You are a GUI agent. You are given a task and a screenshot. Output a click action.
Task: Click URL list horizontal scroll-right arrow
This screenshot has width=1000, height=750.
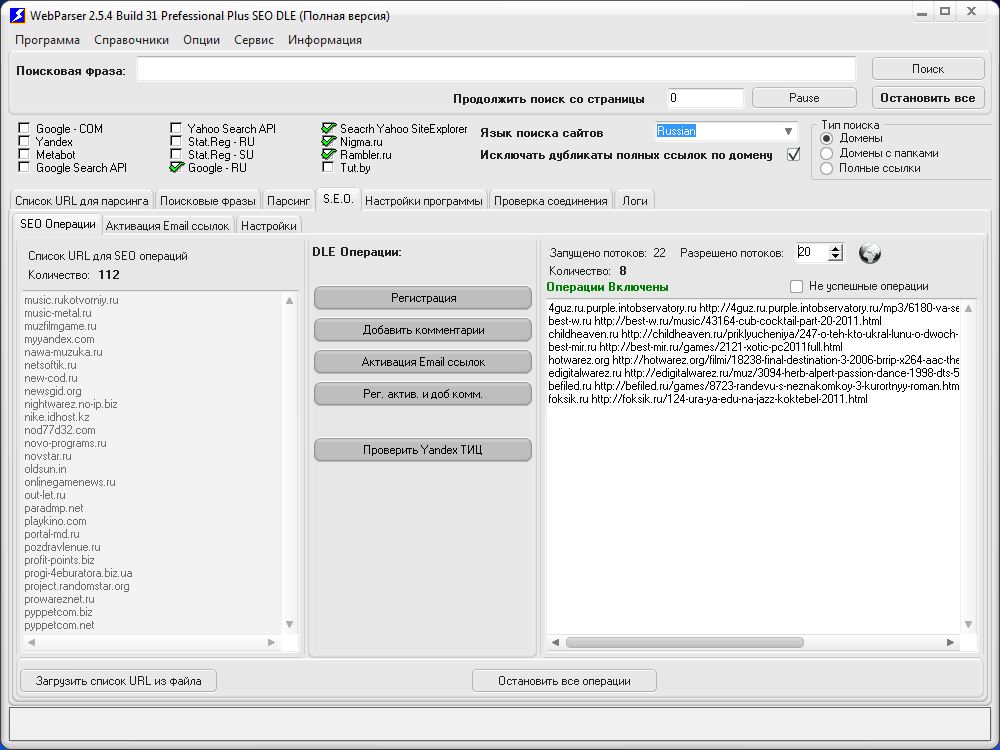pos(272,642)
